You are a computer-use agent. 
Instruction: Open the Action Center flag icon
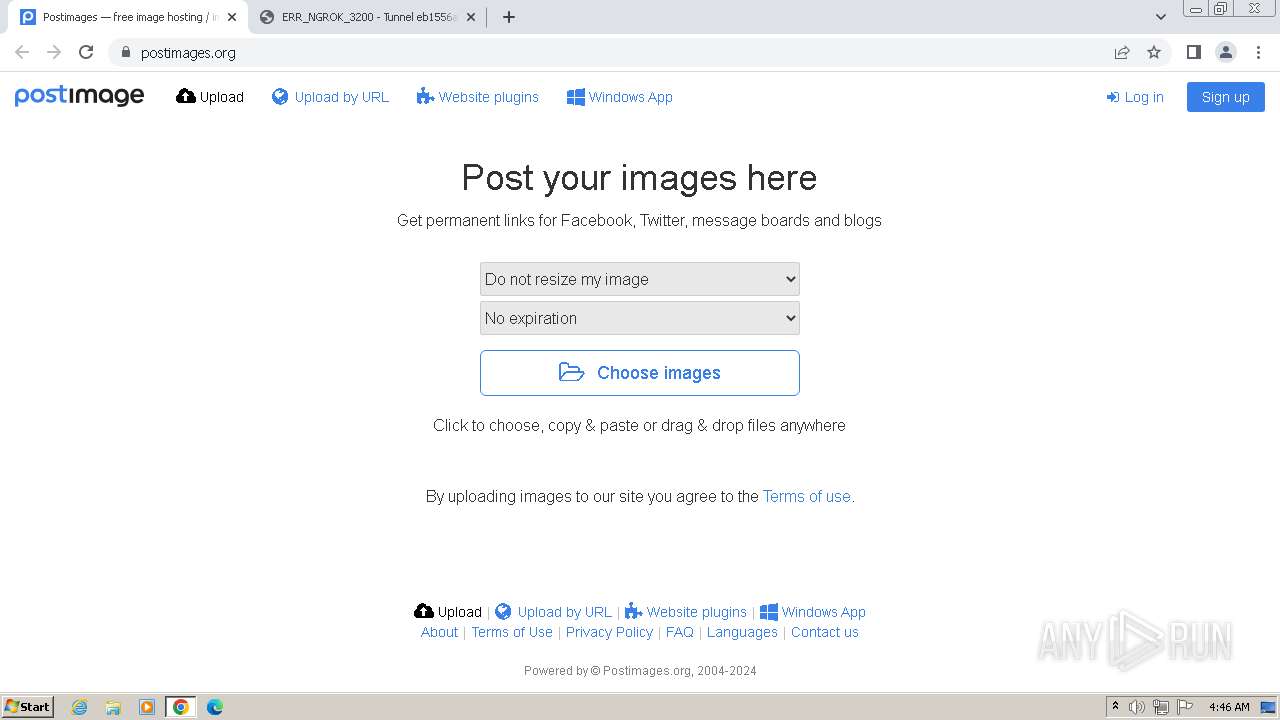[x=1185, y=707]
